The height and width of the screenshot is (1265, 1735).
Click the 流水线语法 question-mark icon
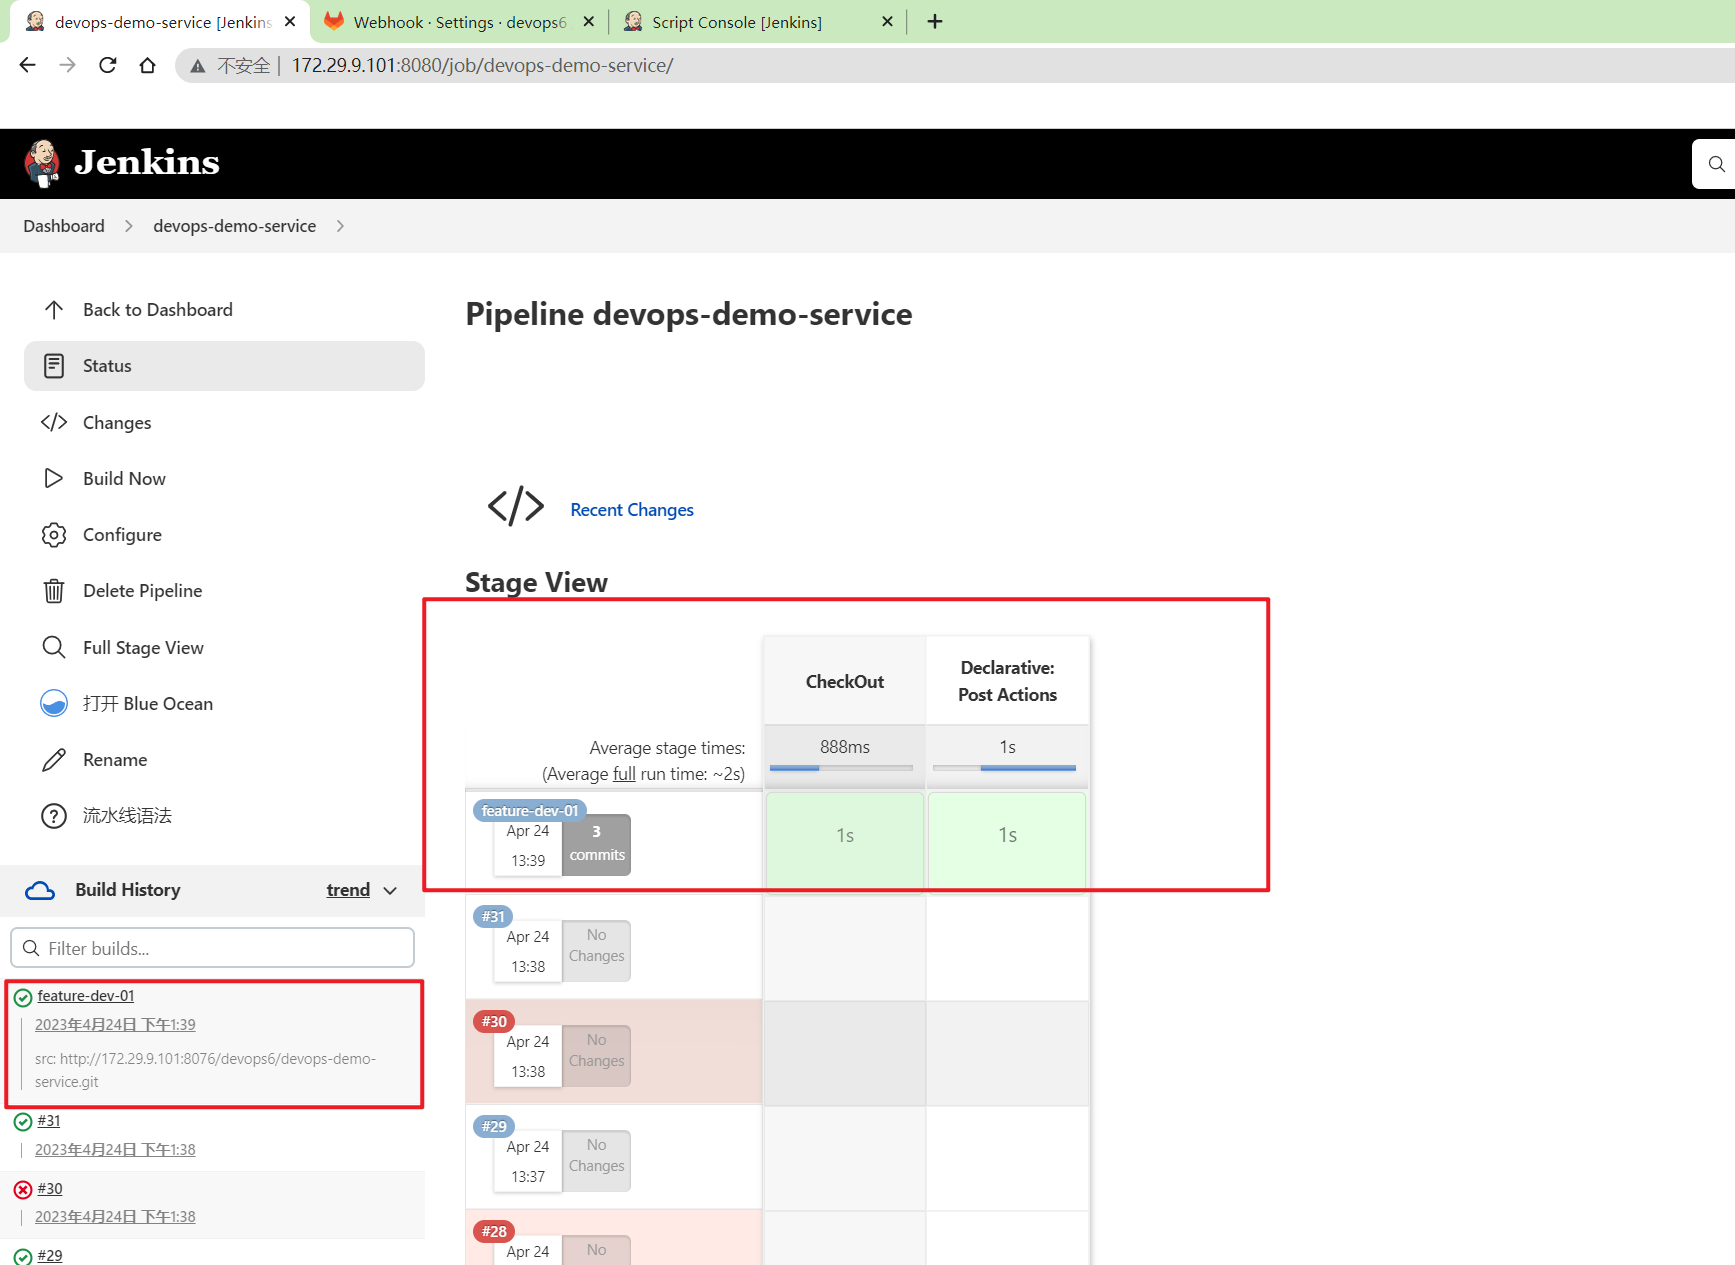(54, 816)
